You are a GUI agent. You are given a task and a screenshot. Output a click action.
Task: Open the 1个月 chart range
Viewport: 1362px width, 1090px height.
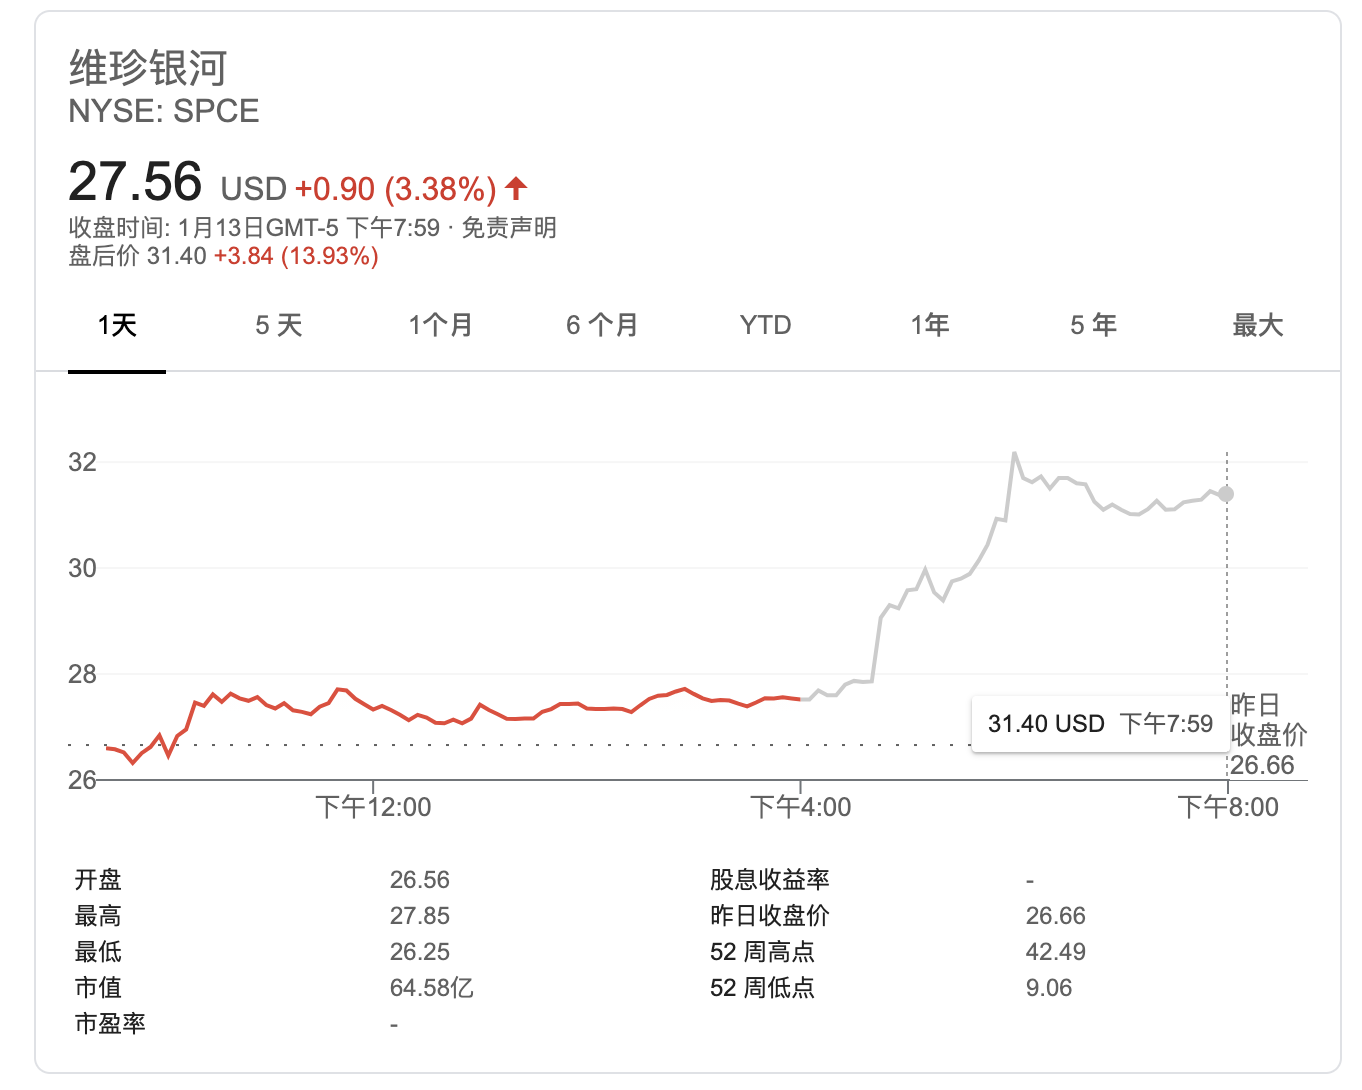pos(440,325)
